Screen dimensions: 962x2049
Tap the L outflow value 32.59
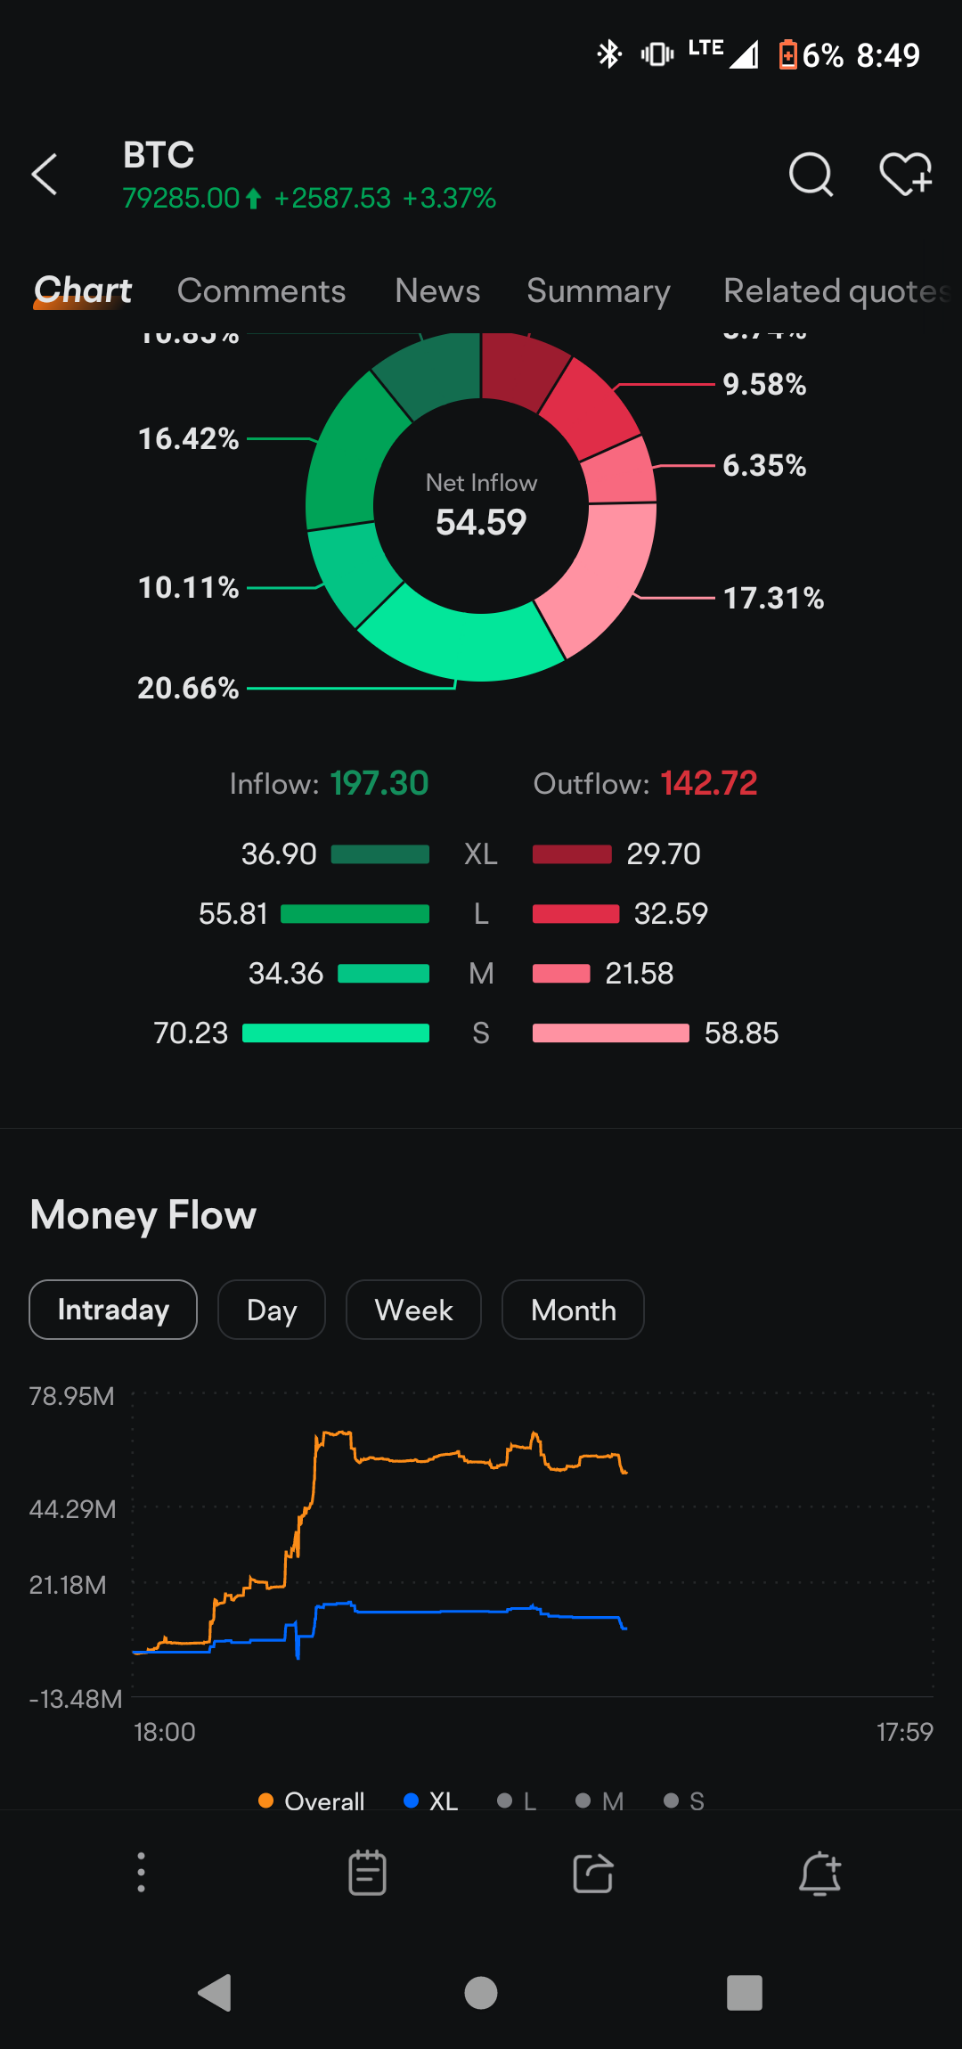pyautogui.click(x=670, y=913)
